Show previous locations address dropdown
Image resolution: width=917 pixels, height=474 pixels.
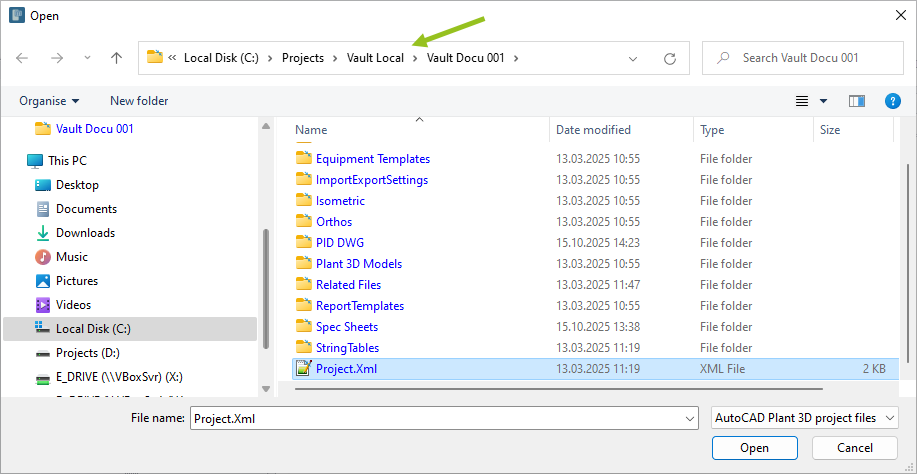pyautogui.click(x=633, y=58)
